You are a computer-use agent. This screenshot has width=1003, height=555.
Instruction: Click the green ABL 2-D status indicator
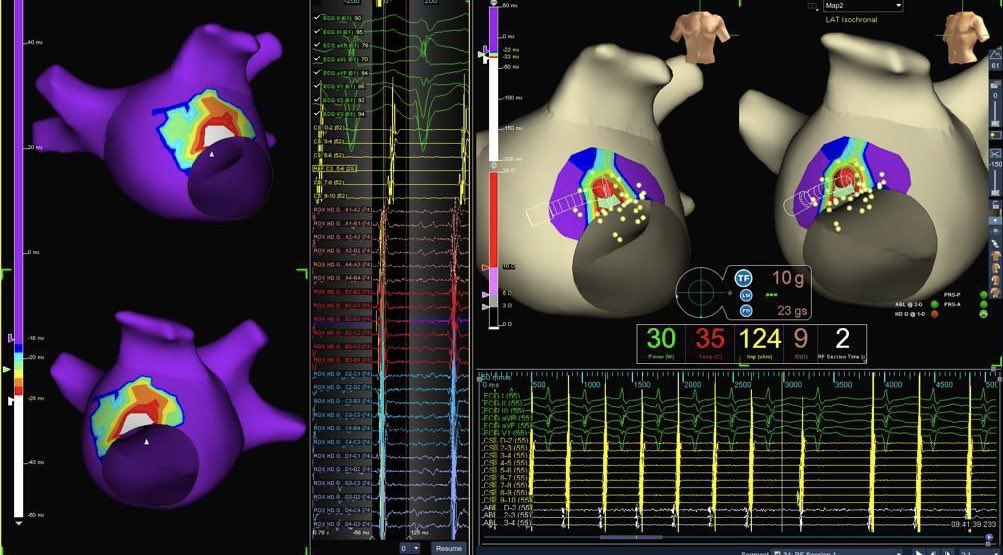[x=933, y=305]
